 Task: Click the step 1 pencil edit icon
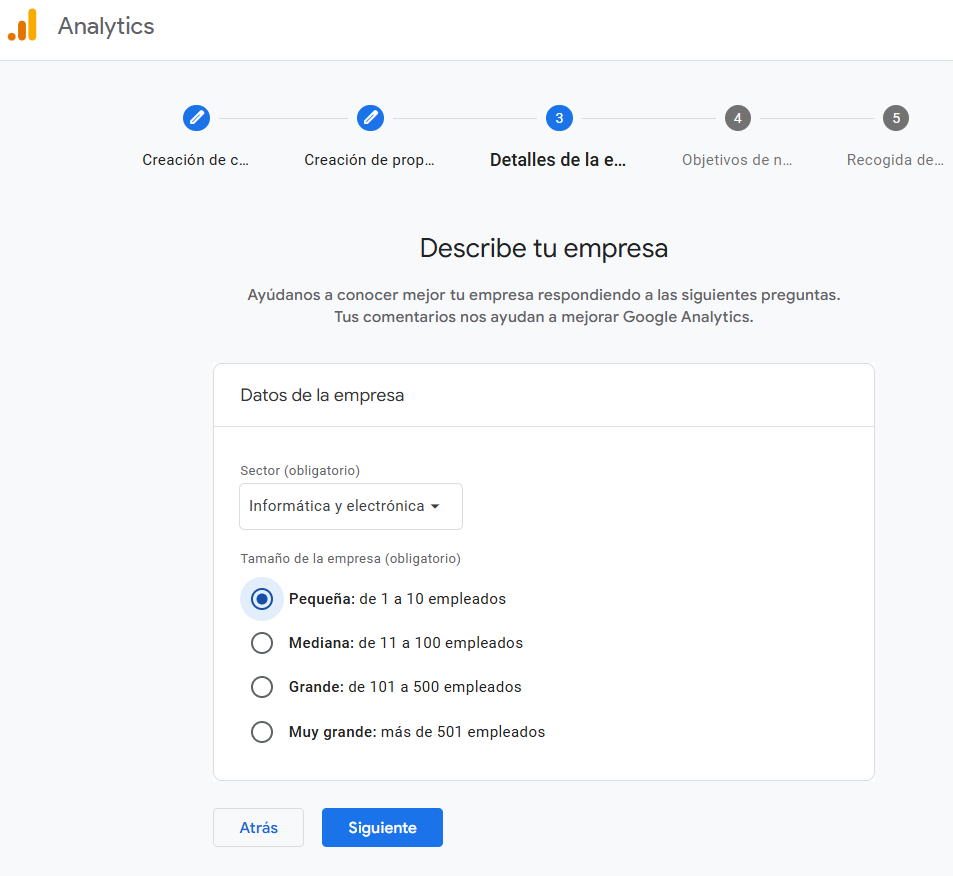(196, 118)
